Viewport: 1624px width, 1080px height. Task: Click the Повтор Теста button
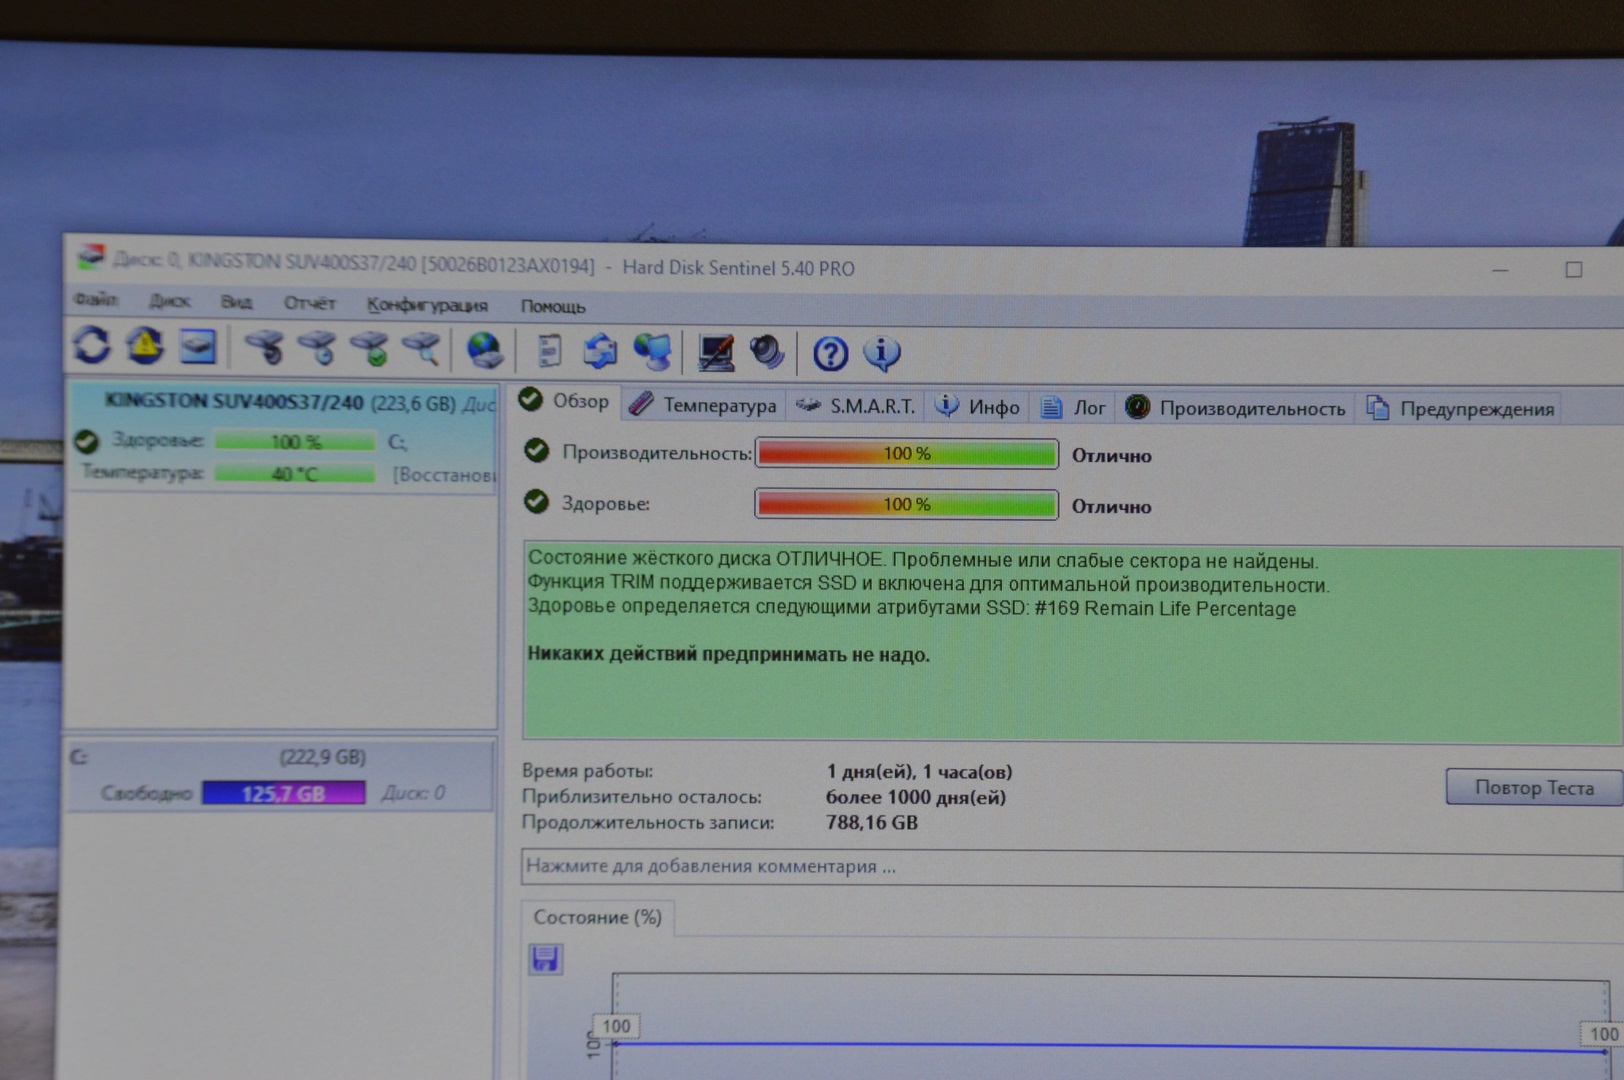point(1534,787)
